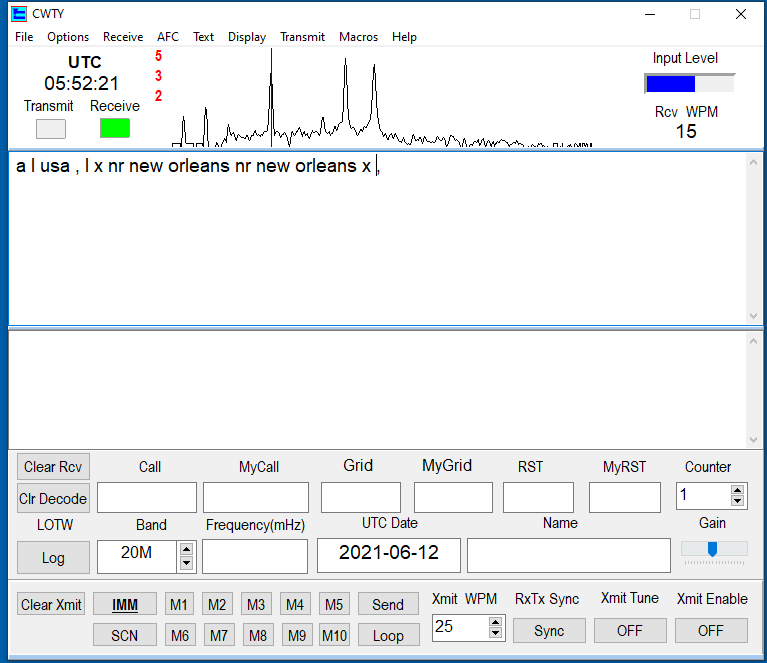767x663 pixels.
Task: Trigger macro M10
Action: tap(334, 635)
